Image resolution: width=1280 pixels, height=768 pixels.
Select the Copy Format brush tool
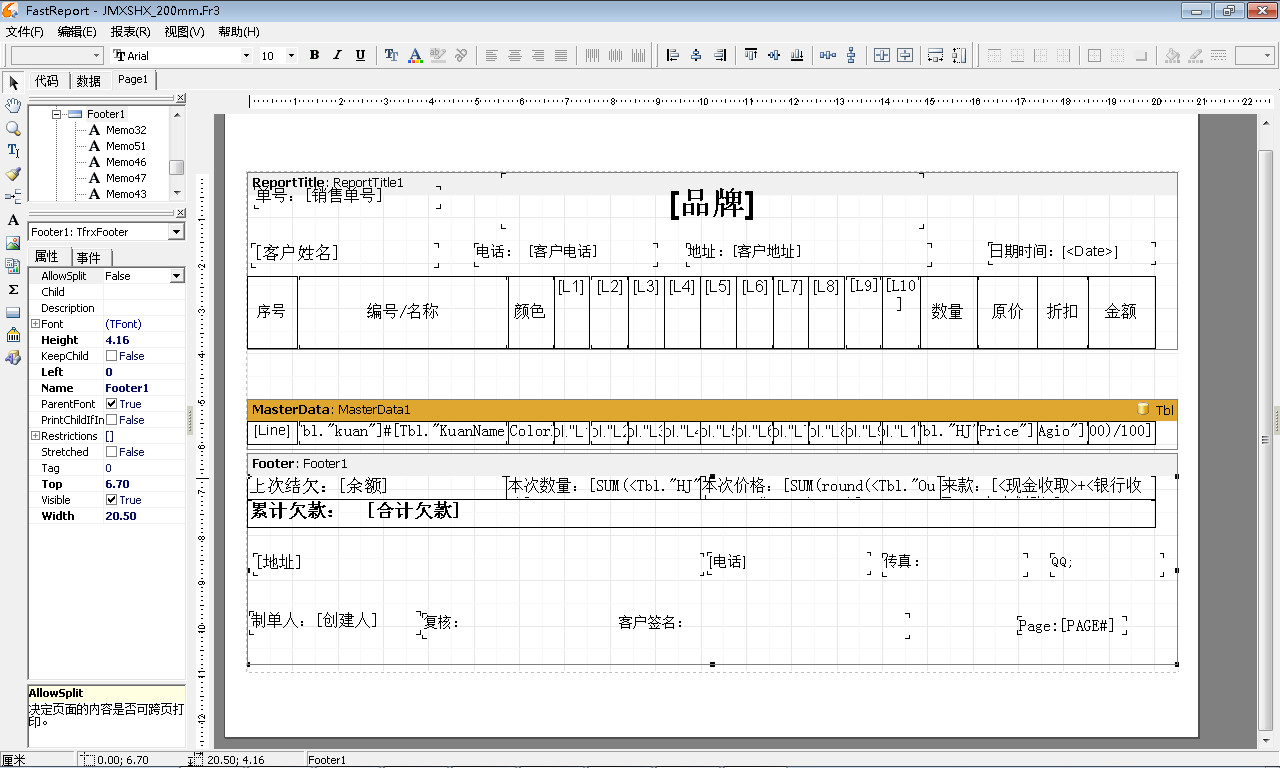(x=13, y=174)
